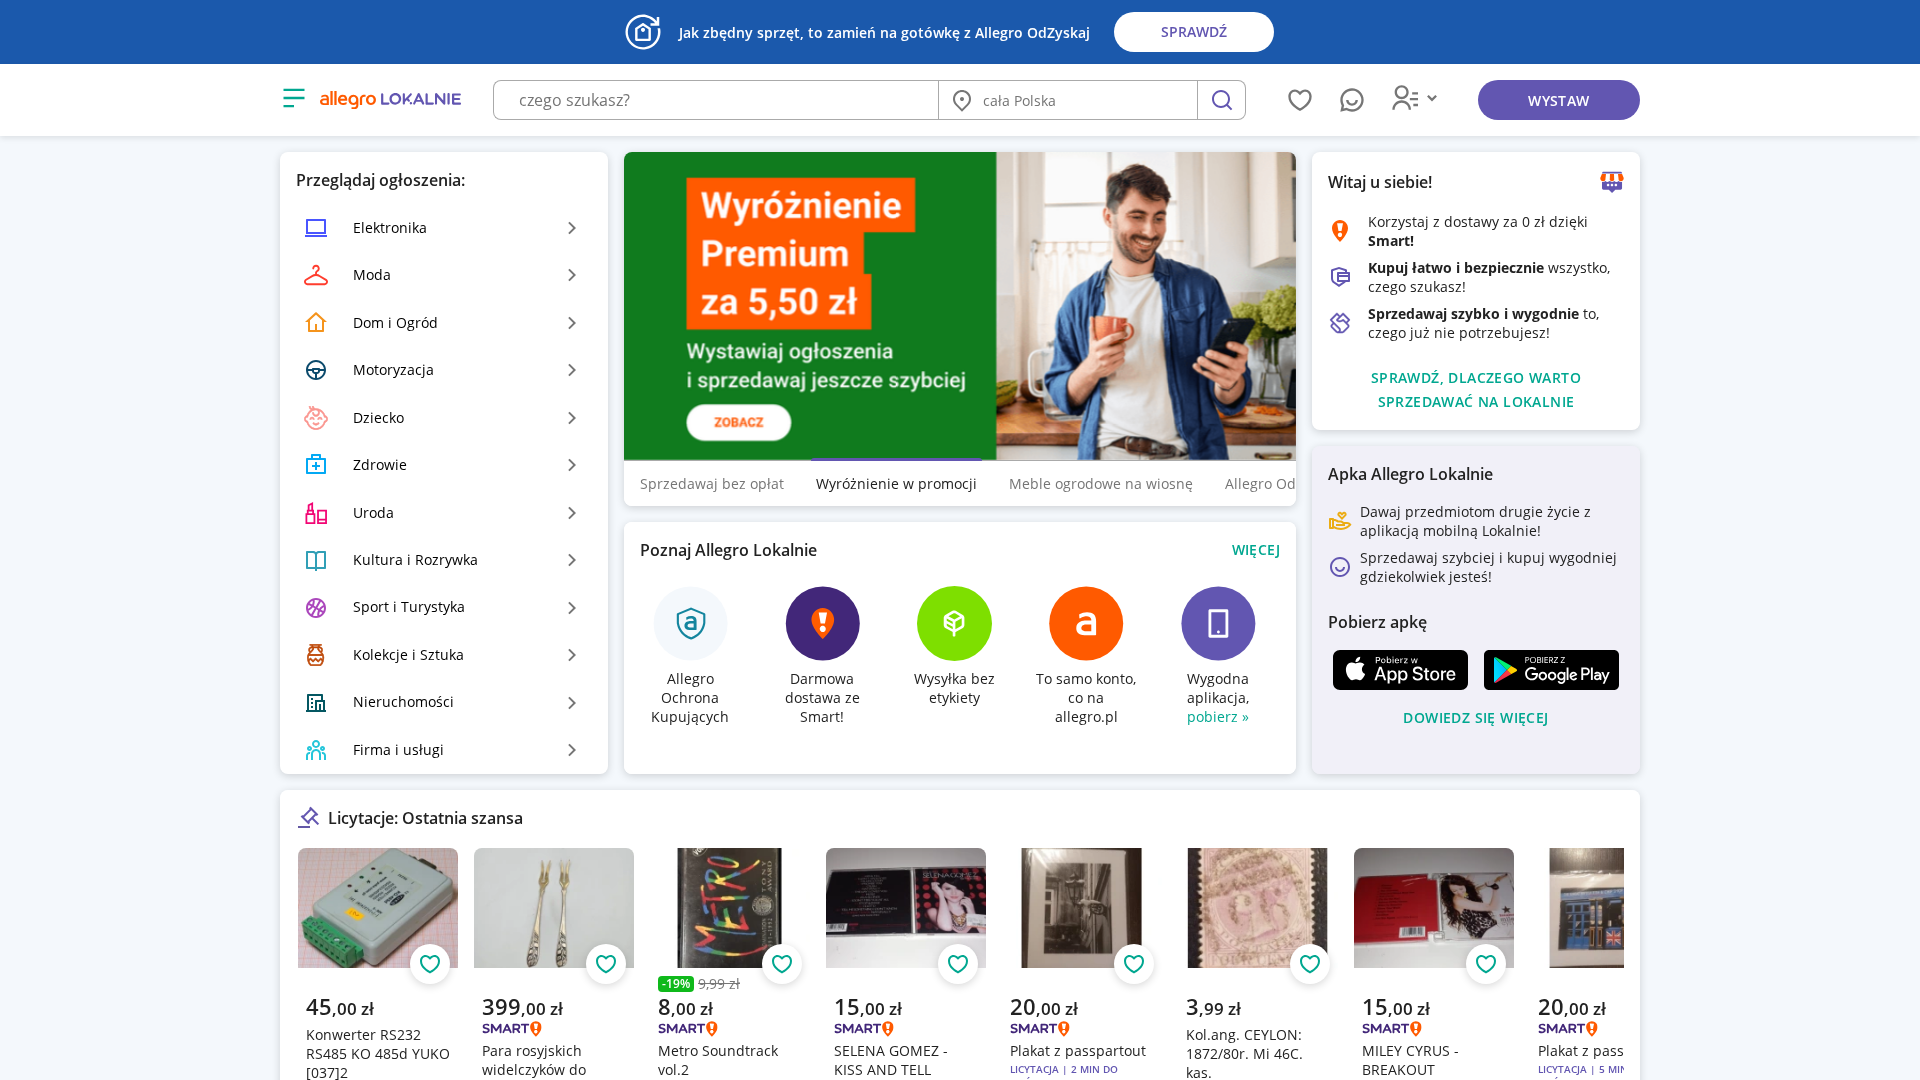This screenshot has height=1080, width=1920.
Task: Favorite the 20,00 zł Plakat z passpartout listing ending in 2 min
Action: (x=1134, y=964)
